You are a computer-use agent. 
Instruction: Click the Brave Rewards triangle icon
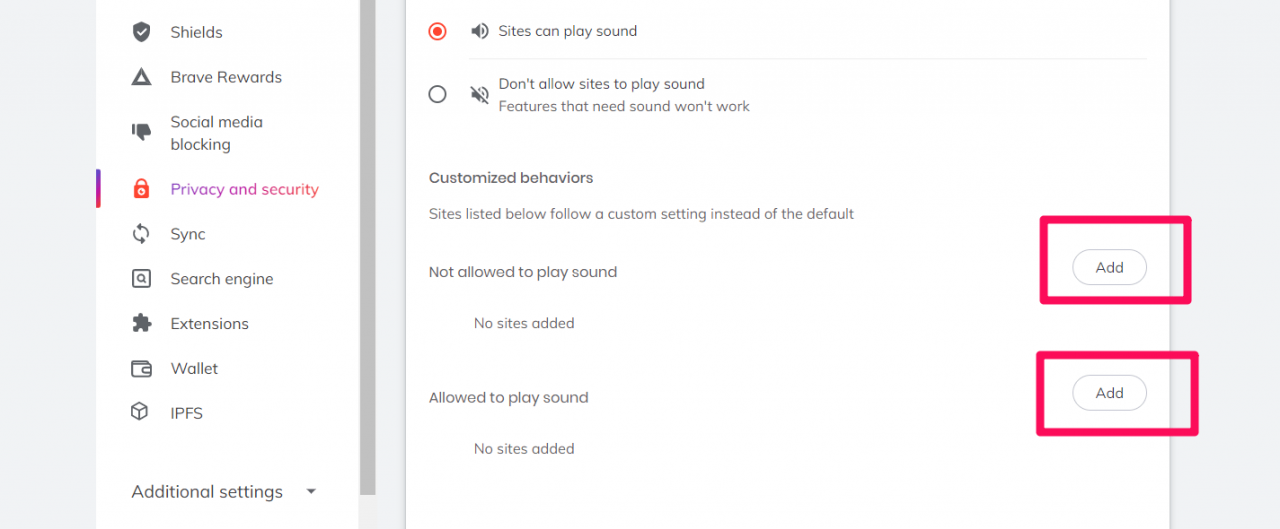click(142, 77)
